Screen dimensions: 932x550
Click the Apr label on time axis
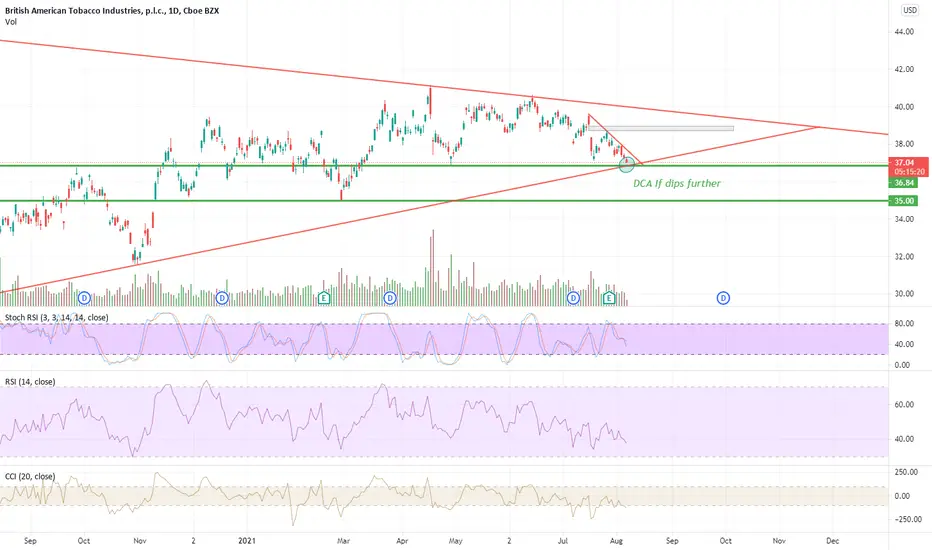point(402,541)
